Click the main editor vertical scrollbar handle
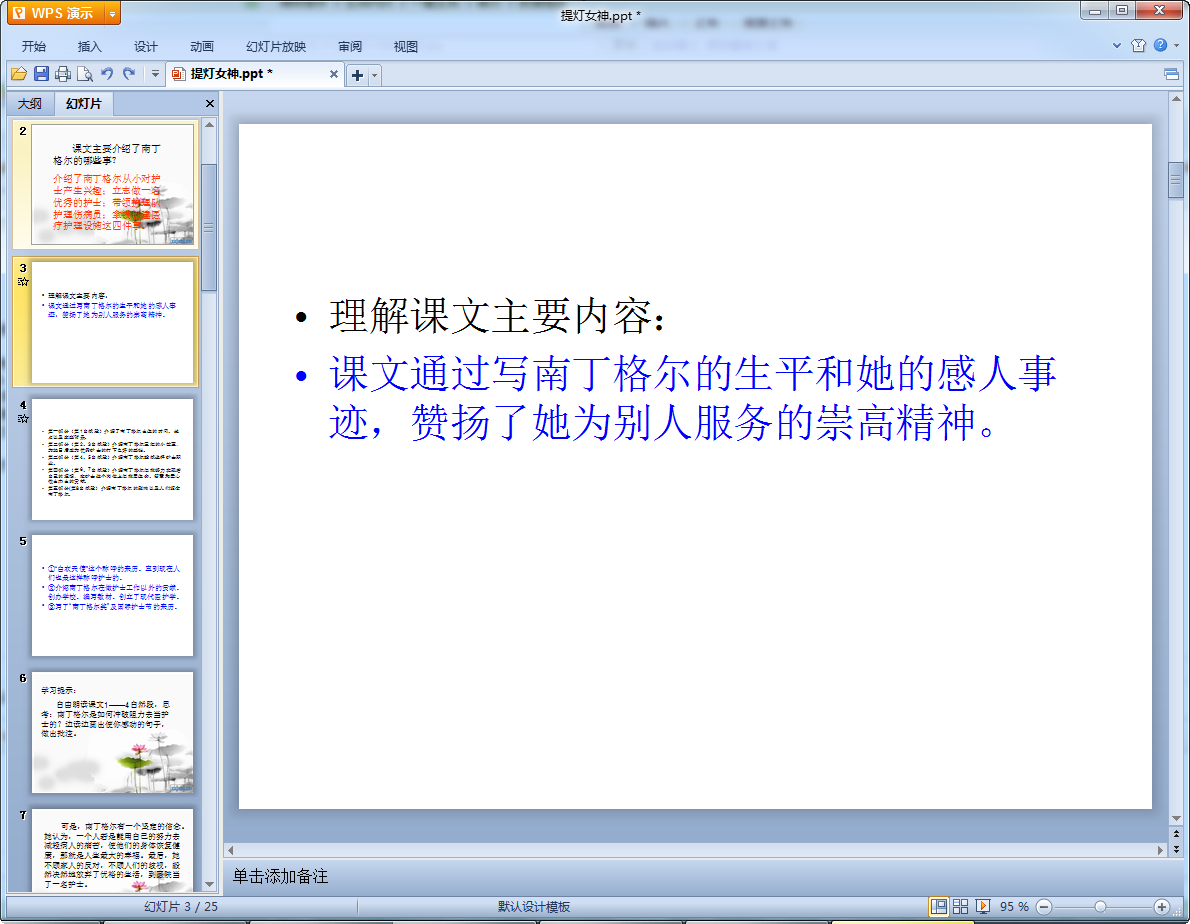This screenshot has width=1190, height=924. point(1176,180)
